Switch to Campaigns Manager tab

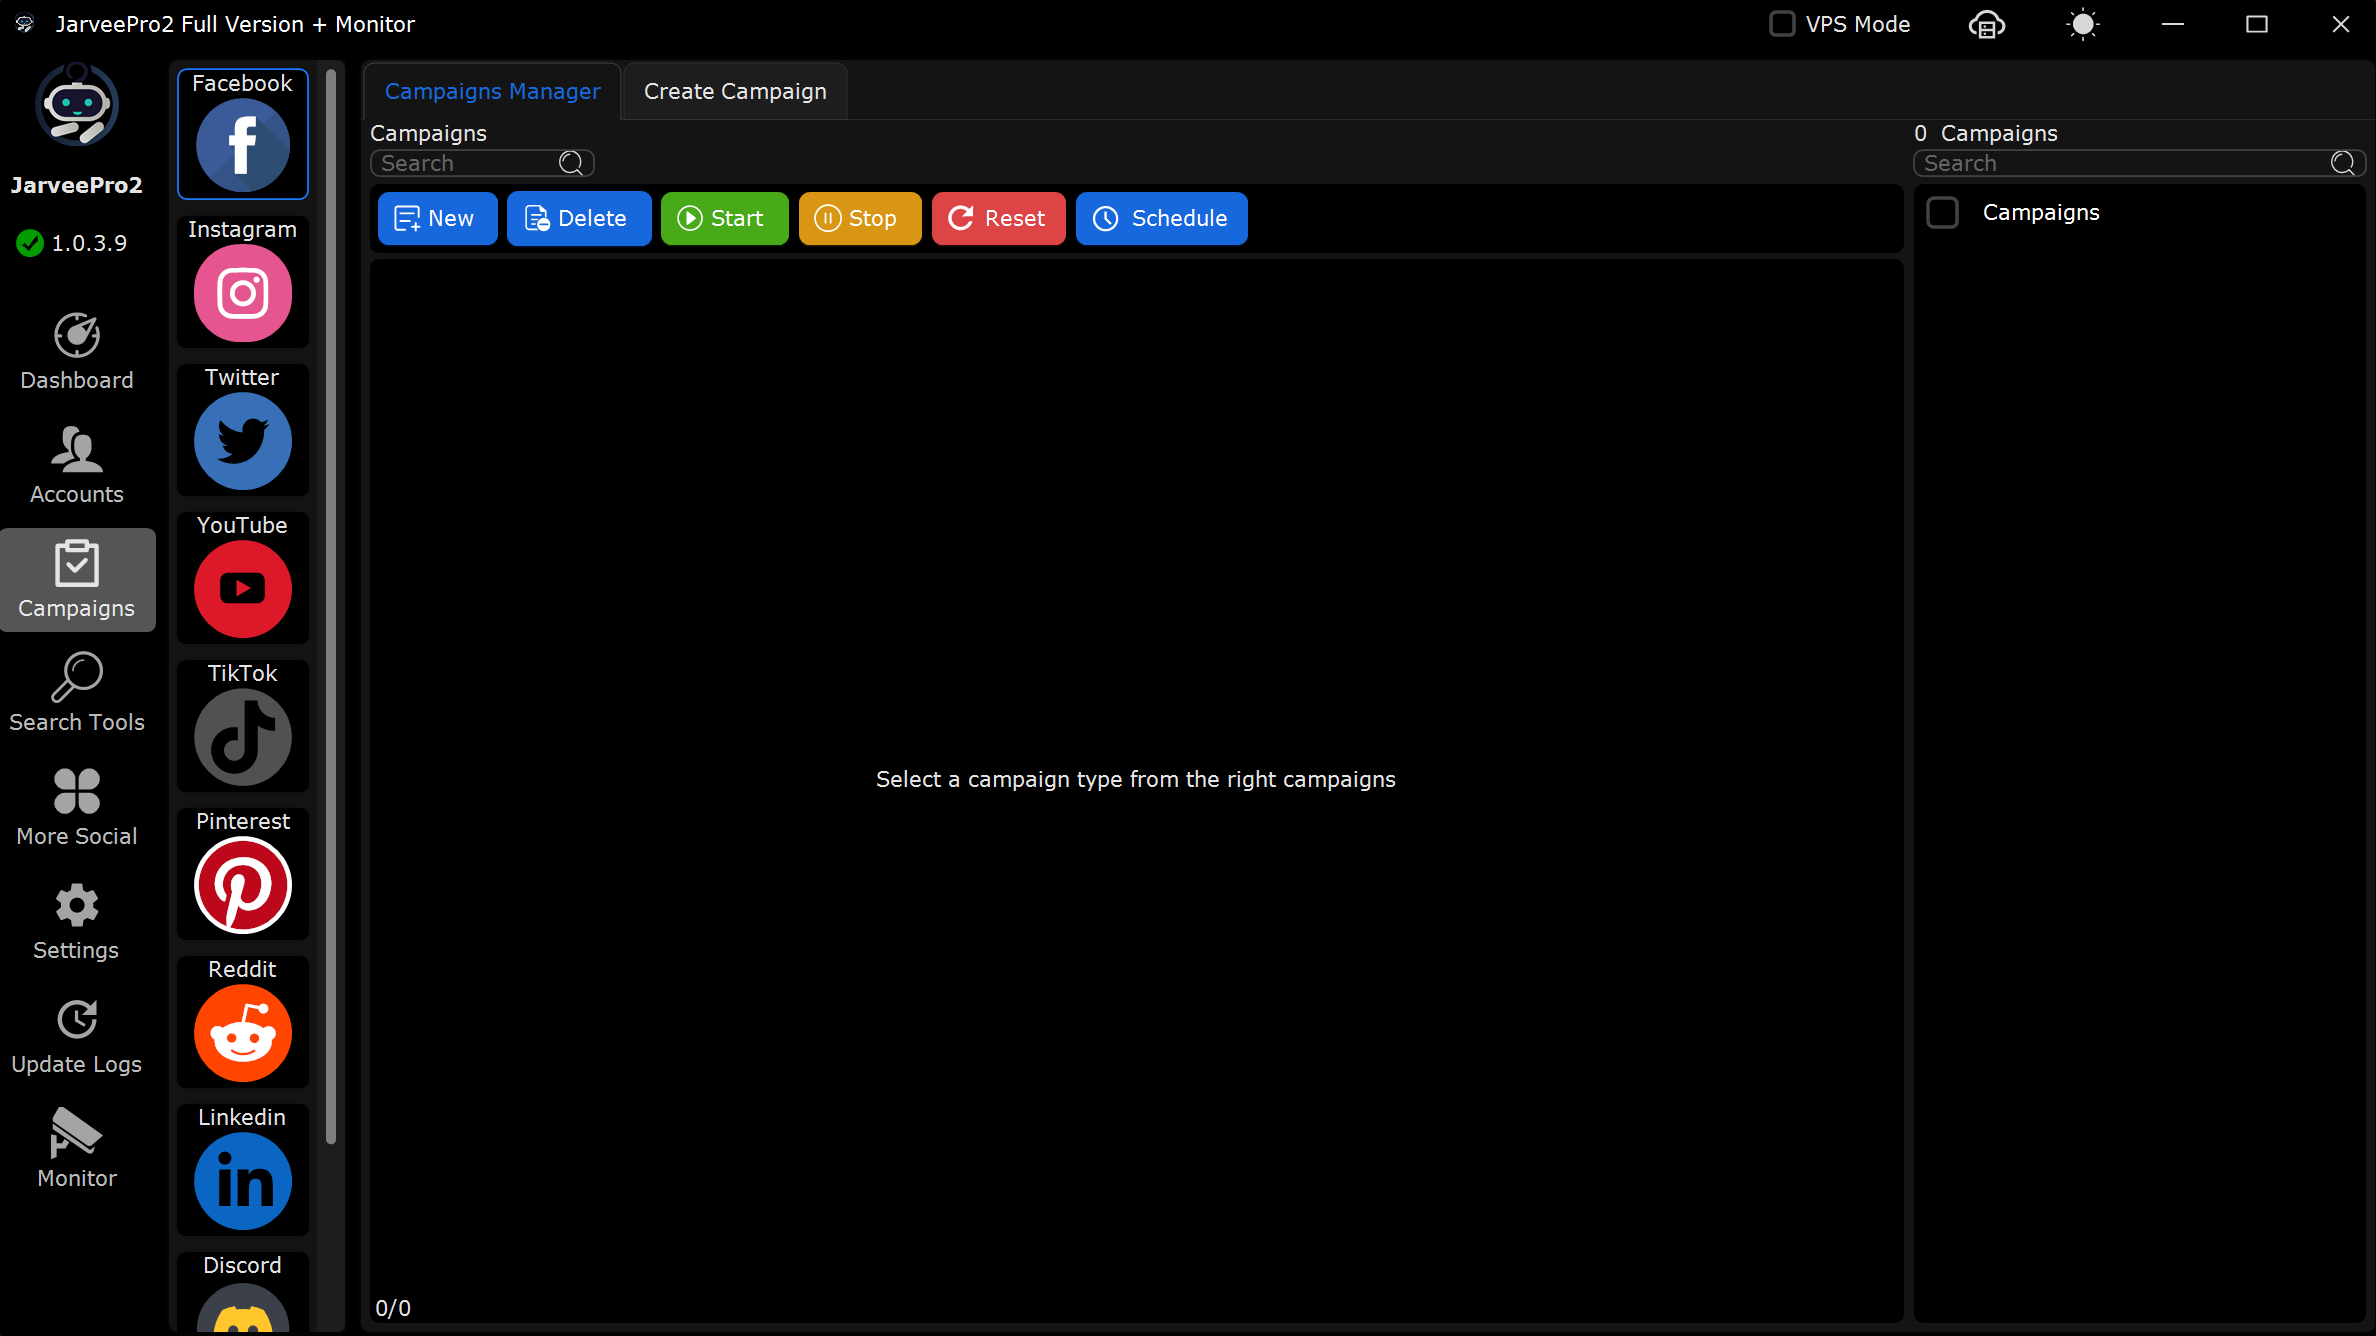click(492, 91)
